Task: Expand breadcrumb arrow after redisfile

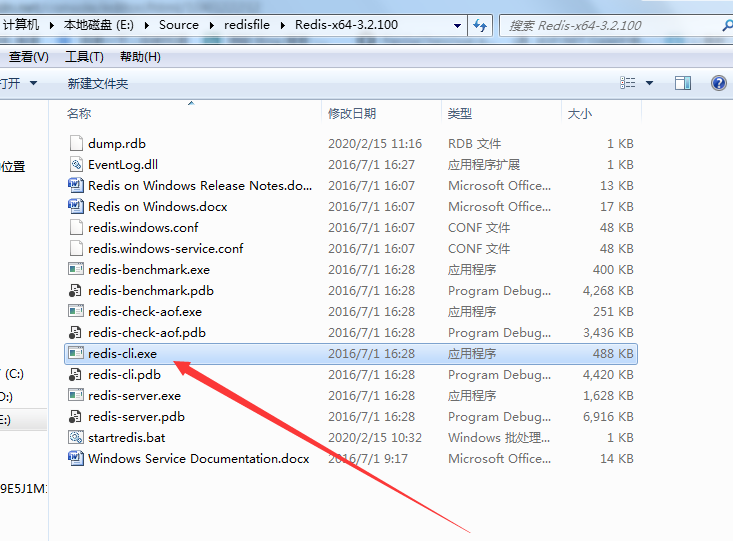Action: 283,25
